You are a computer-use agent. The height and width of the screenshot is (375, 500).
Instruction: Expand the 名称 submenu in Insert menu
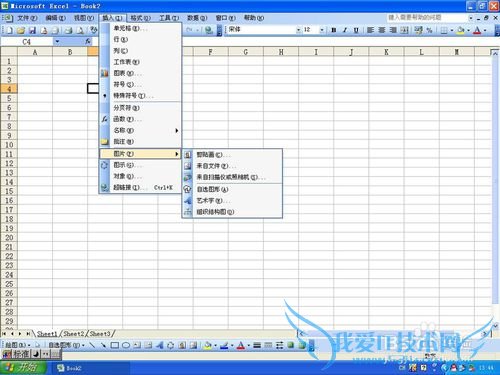140,130
